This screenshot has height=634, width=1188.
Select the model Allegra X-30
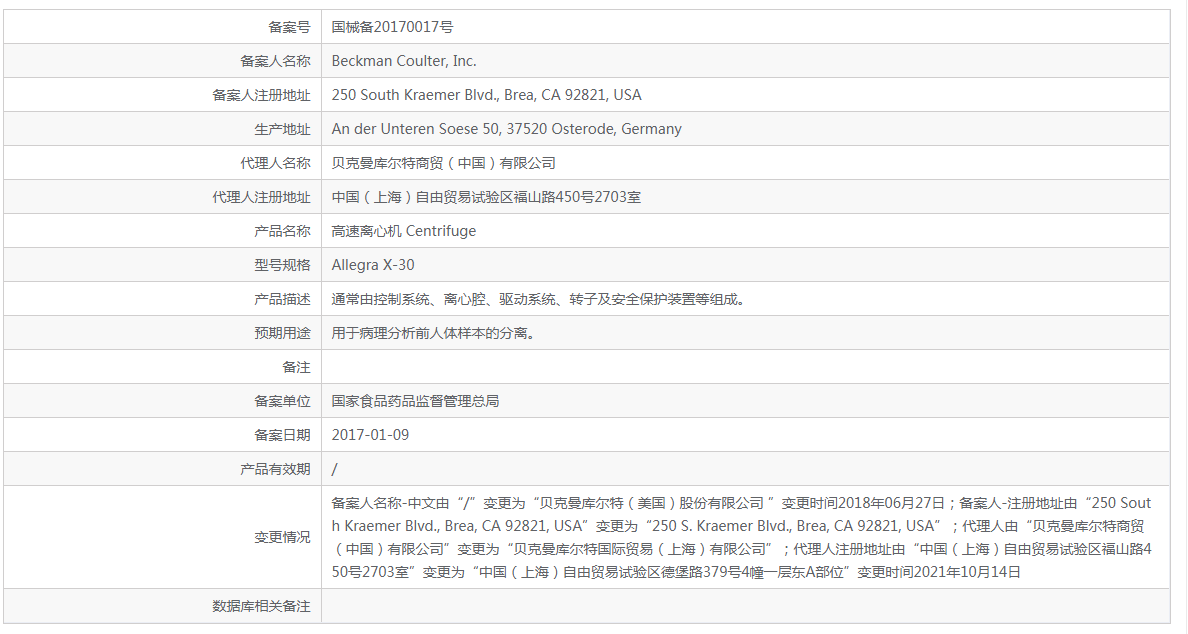point(374,264)
